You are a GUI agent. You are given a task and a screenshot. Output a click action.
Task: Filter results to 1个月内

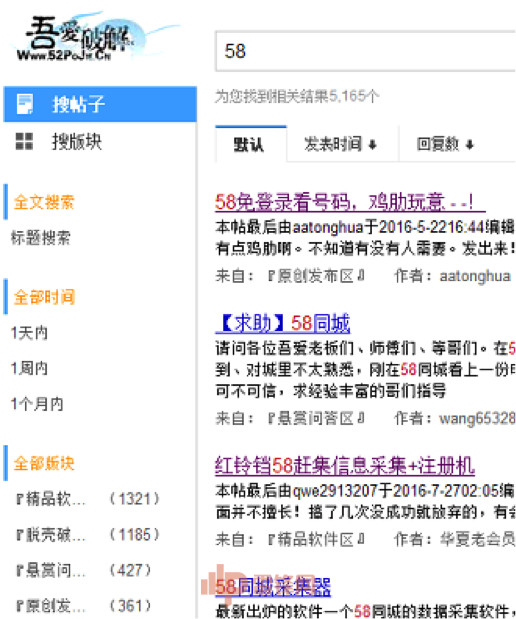point(37,404)
